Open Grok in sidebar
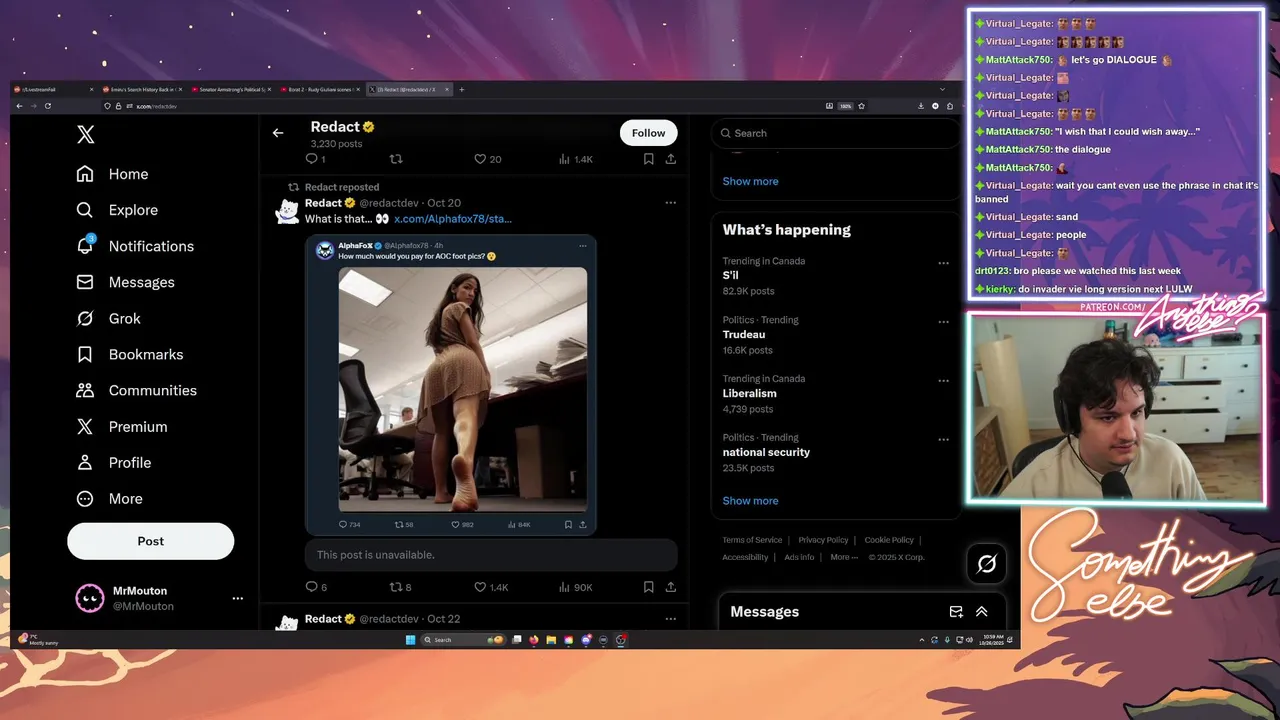 (109, 318)
